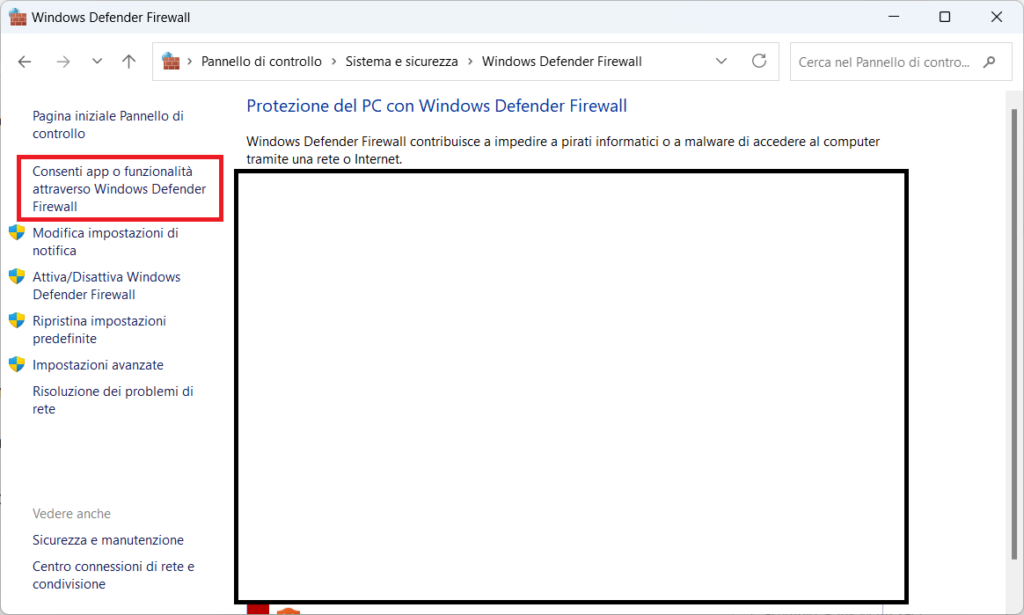Click the refresh button in address bar

759,61
